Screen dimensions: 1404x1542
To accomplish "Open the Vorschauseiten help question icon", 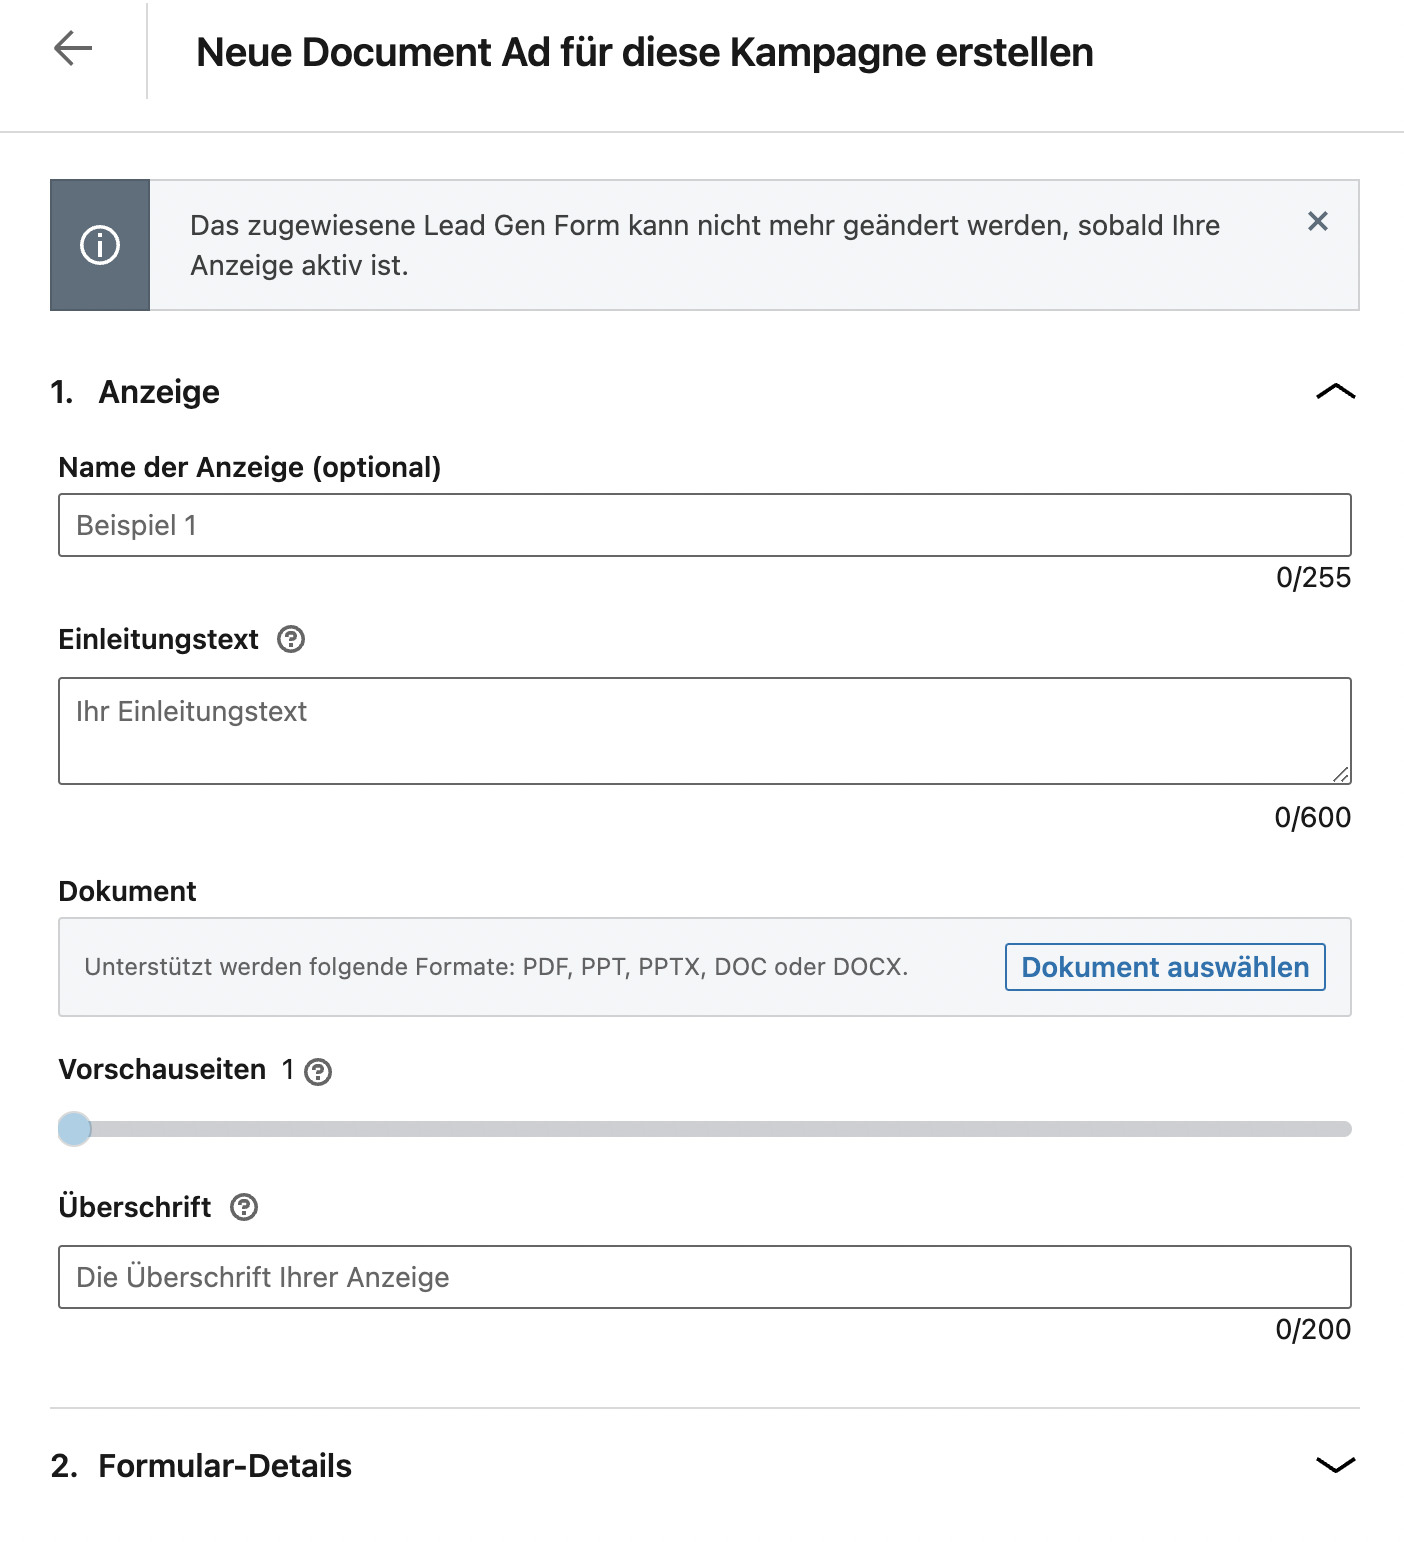I will pyautogui.click(x=318, y=1072).
